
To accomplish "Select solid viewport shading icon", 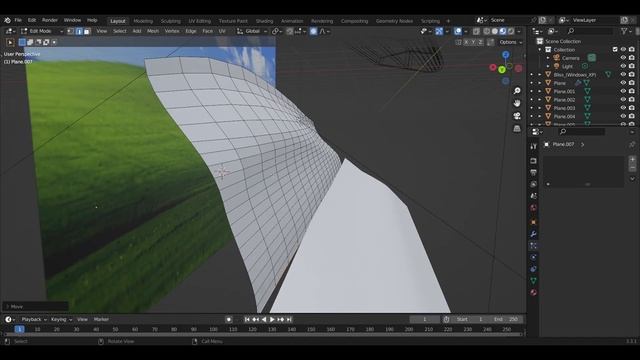I will pyautogui.click(x=495, y=31).
